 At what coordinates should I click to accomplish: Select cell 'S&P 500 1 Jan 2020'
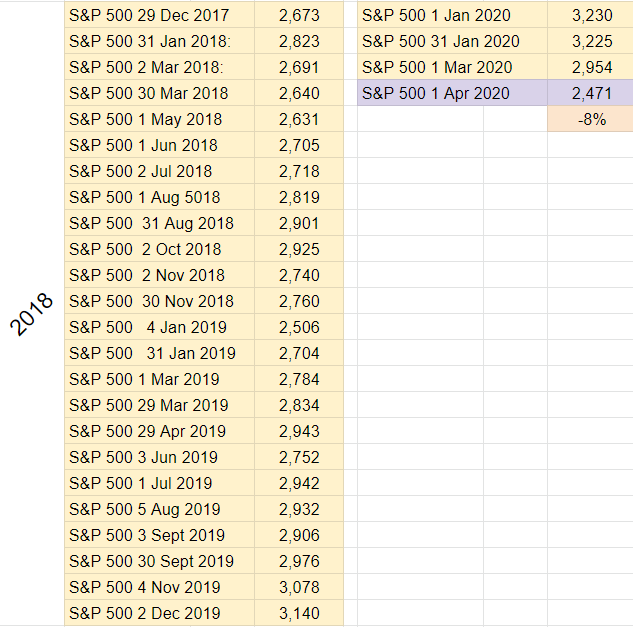(x=452, y=15)
